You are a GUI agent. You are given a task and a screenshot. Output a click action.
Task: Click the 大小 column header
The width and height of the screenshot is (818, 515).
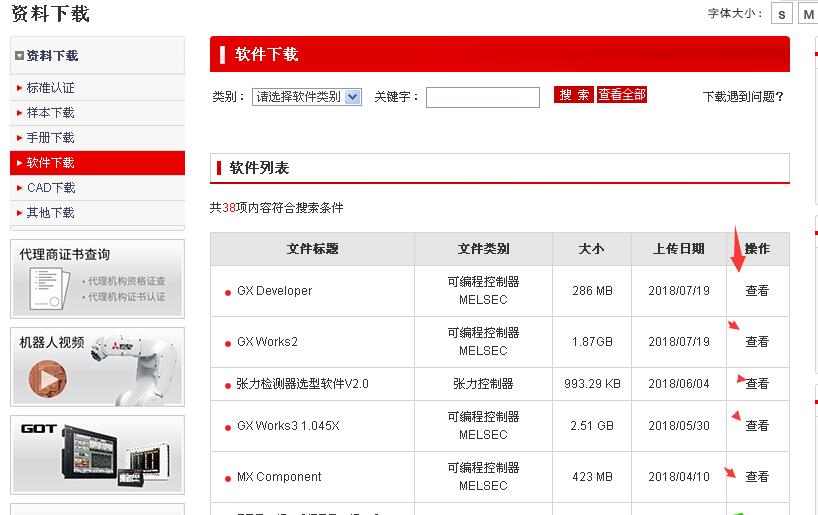(592, 249)
